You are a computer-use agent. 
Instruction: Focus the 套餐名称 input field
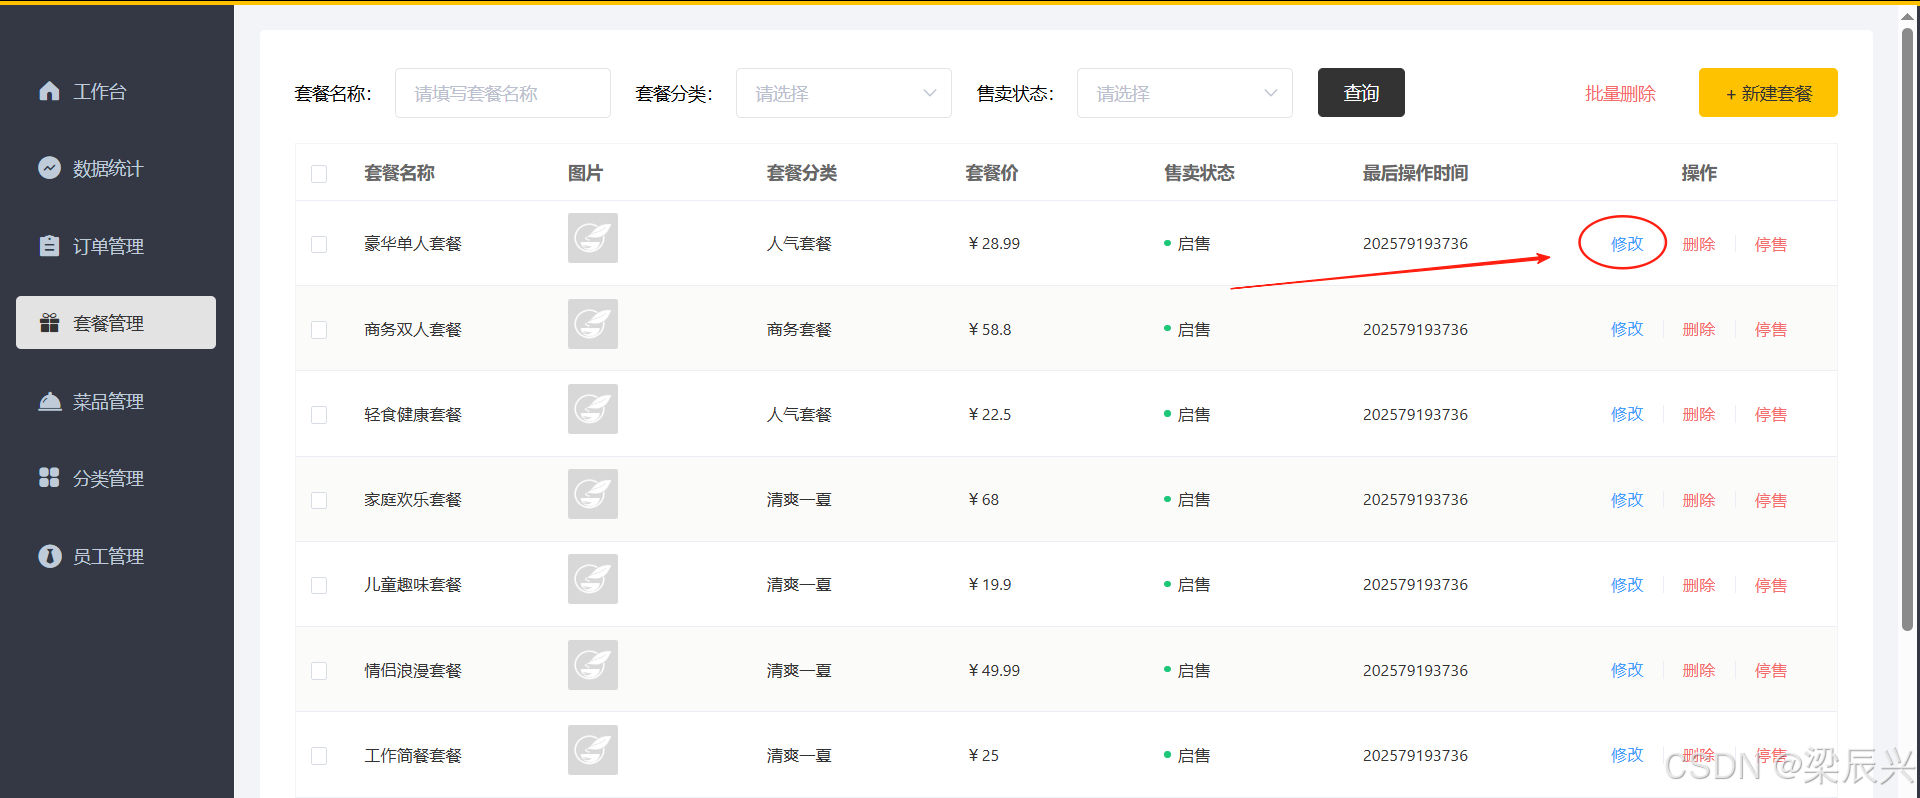point(503,93)
